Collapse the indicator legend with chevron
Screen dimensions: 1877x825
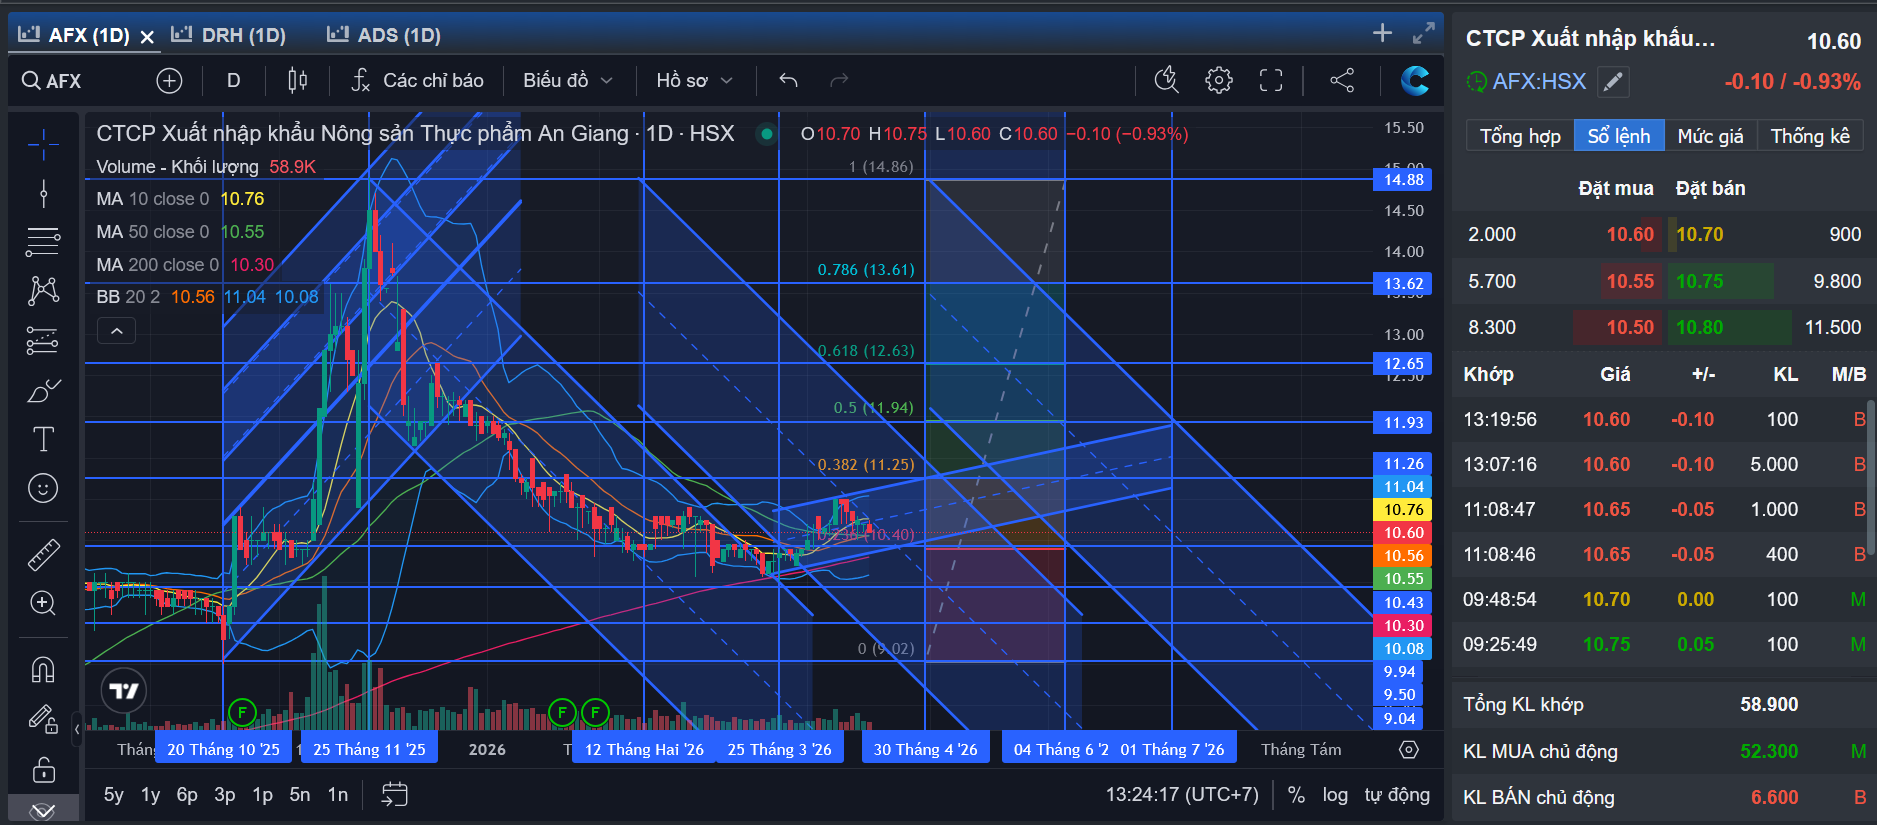[x=116, y=330]
